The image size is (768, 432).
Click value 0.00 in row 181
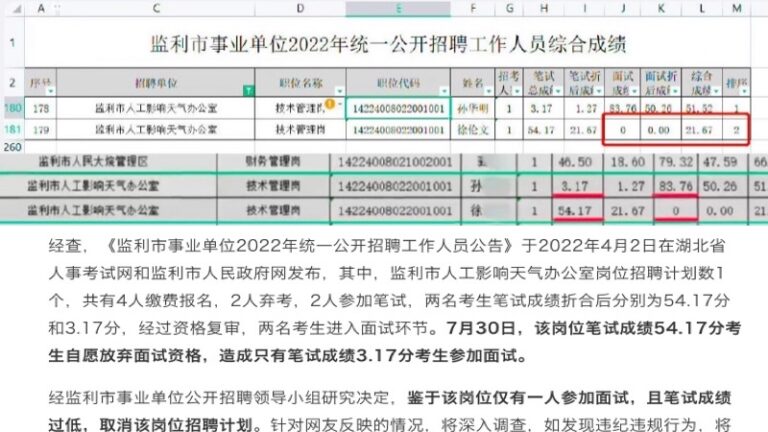click(x=661, y=130)
